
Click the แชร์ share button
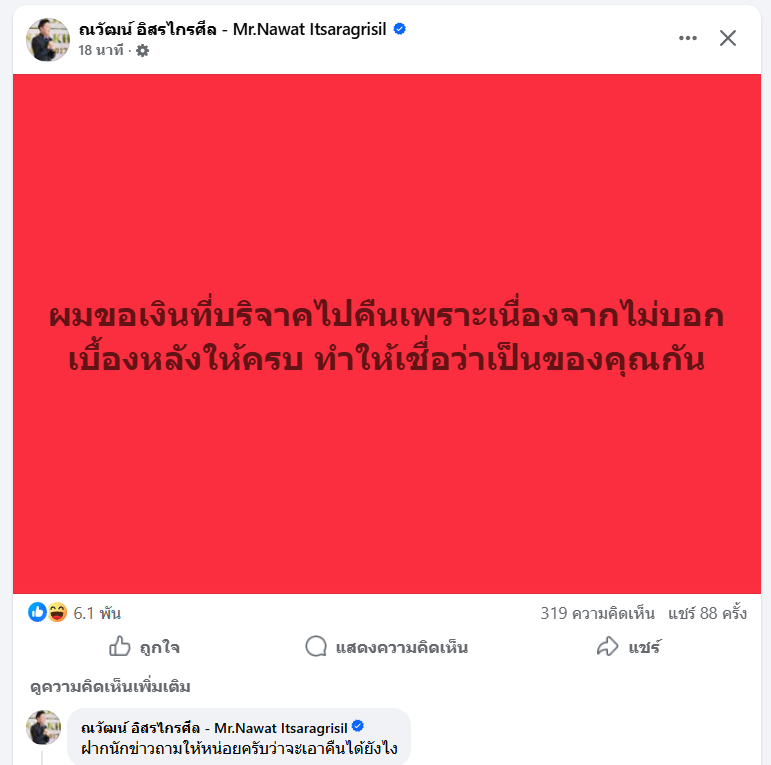tap(628, 647)
